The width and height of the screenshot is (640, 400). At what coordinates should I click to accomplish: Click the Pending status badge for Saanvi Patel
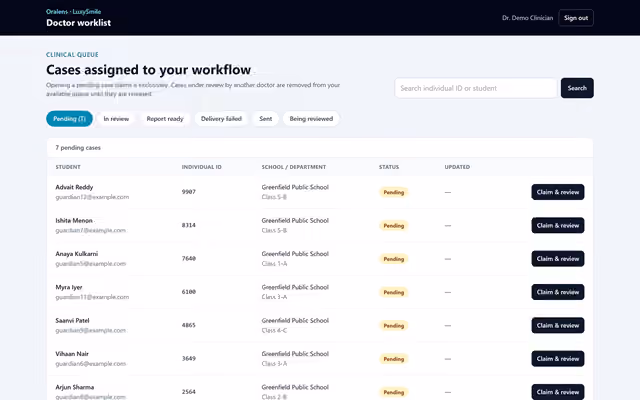(x=393, y=326)
